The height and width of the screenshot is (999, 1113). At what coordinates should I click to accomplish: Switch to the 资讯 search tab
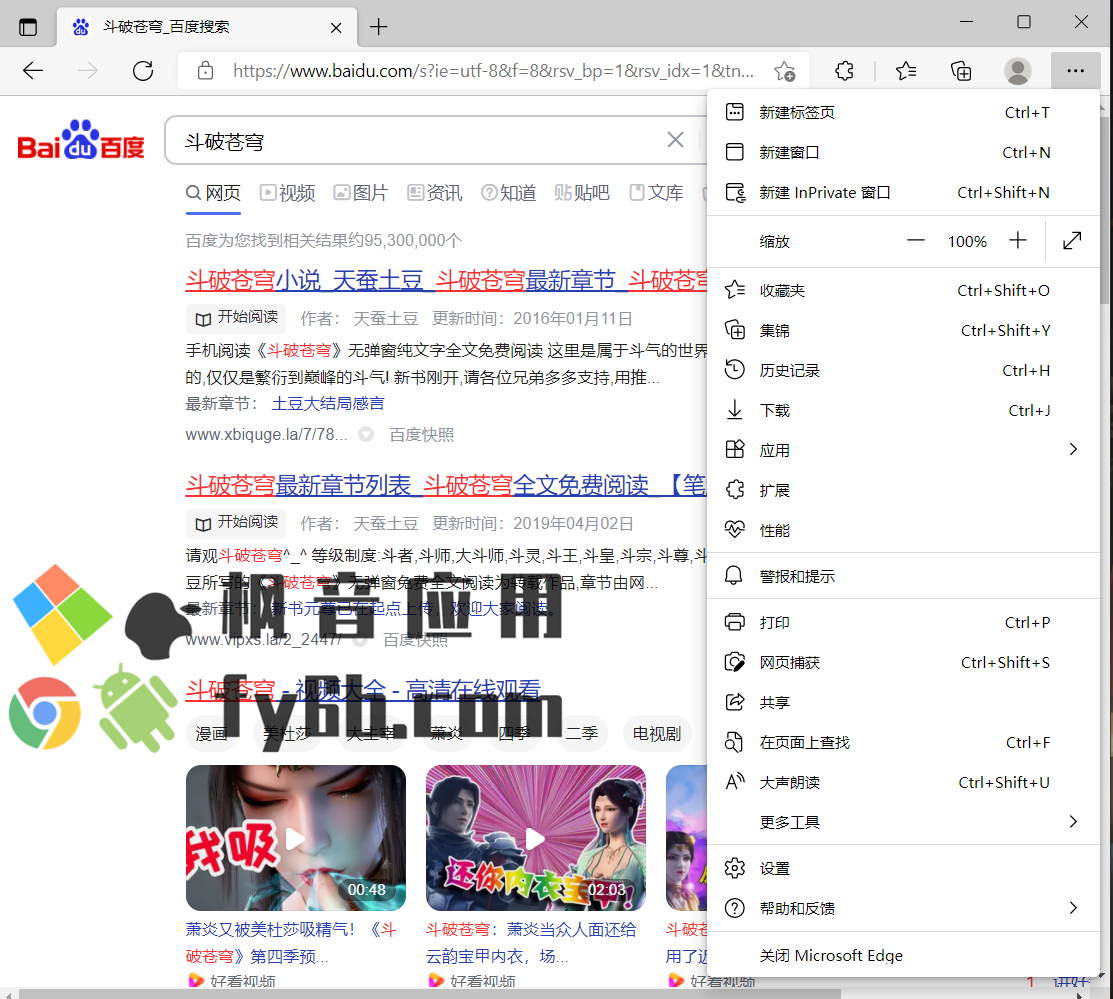[434, 193]
